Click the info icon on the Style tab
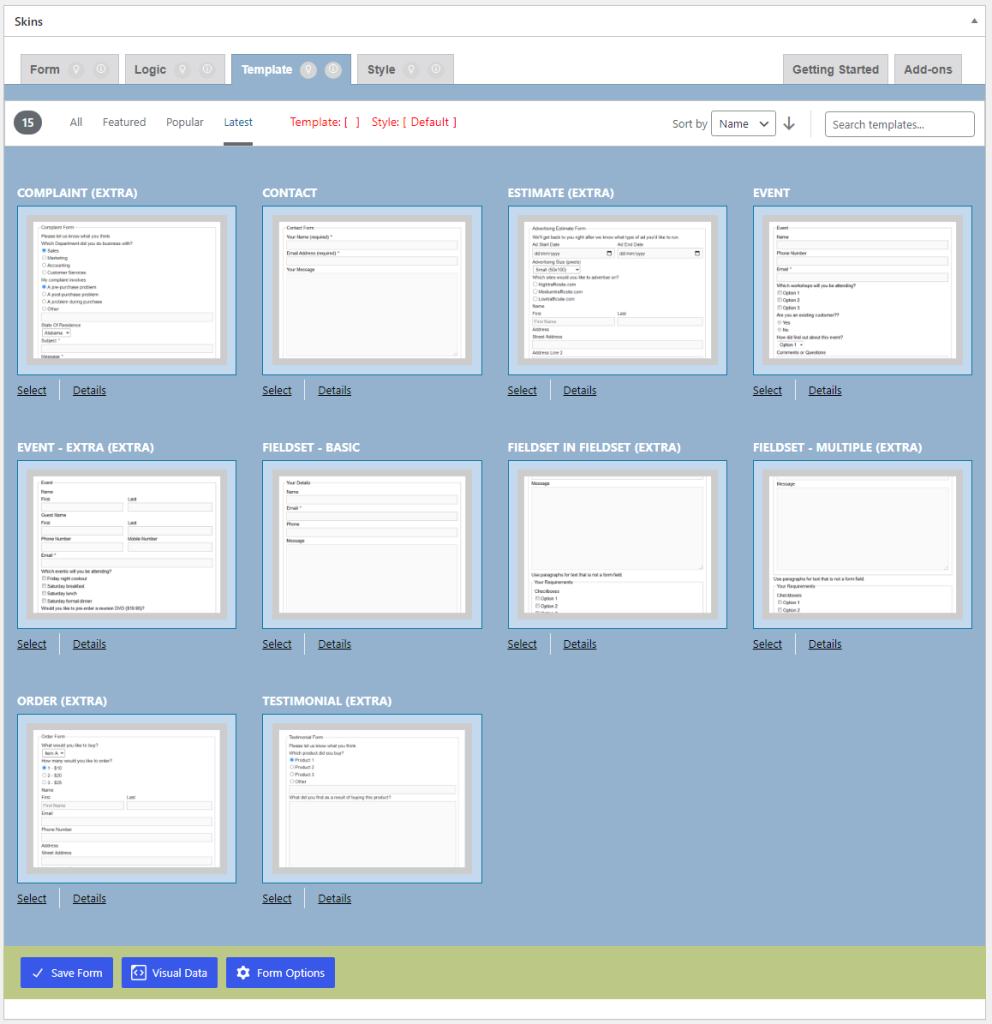 point(436,69)
